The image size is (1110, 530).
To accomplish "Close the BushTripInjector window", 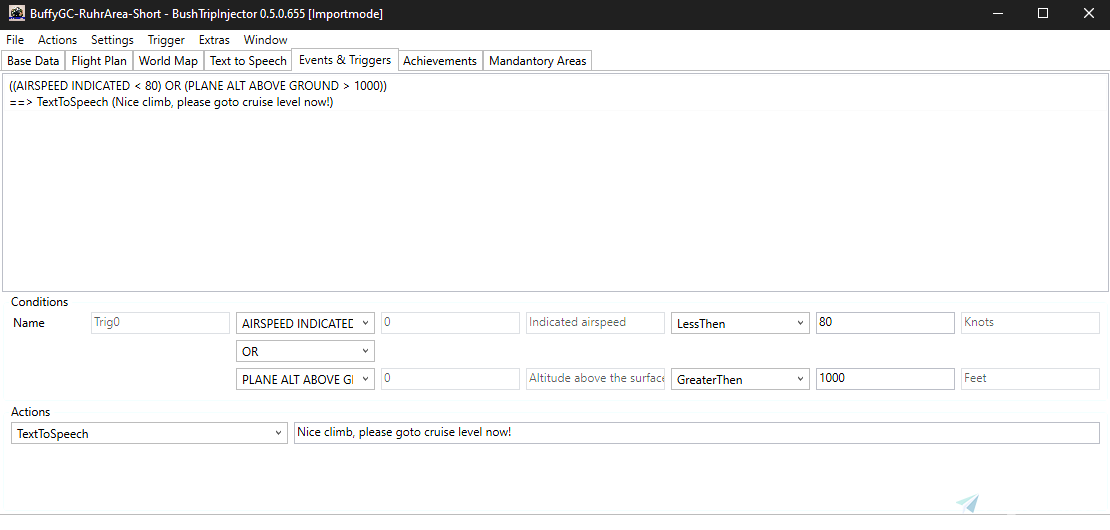I will (x=1086, y=14).
